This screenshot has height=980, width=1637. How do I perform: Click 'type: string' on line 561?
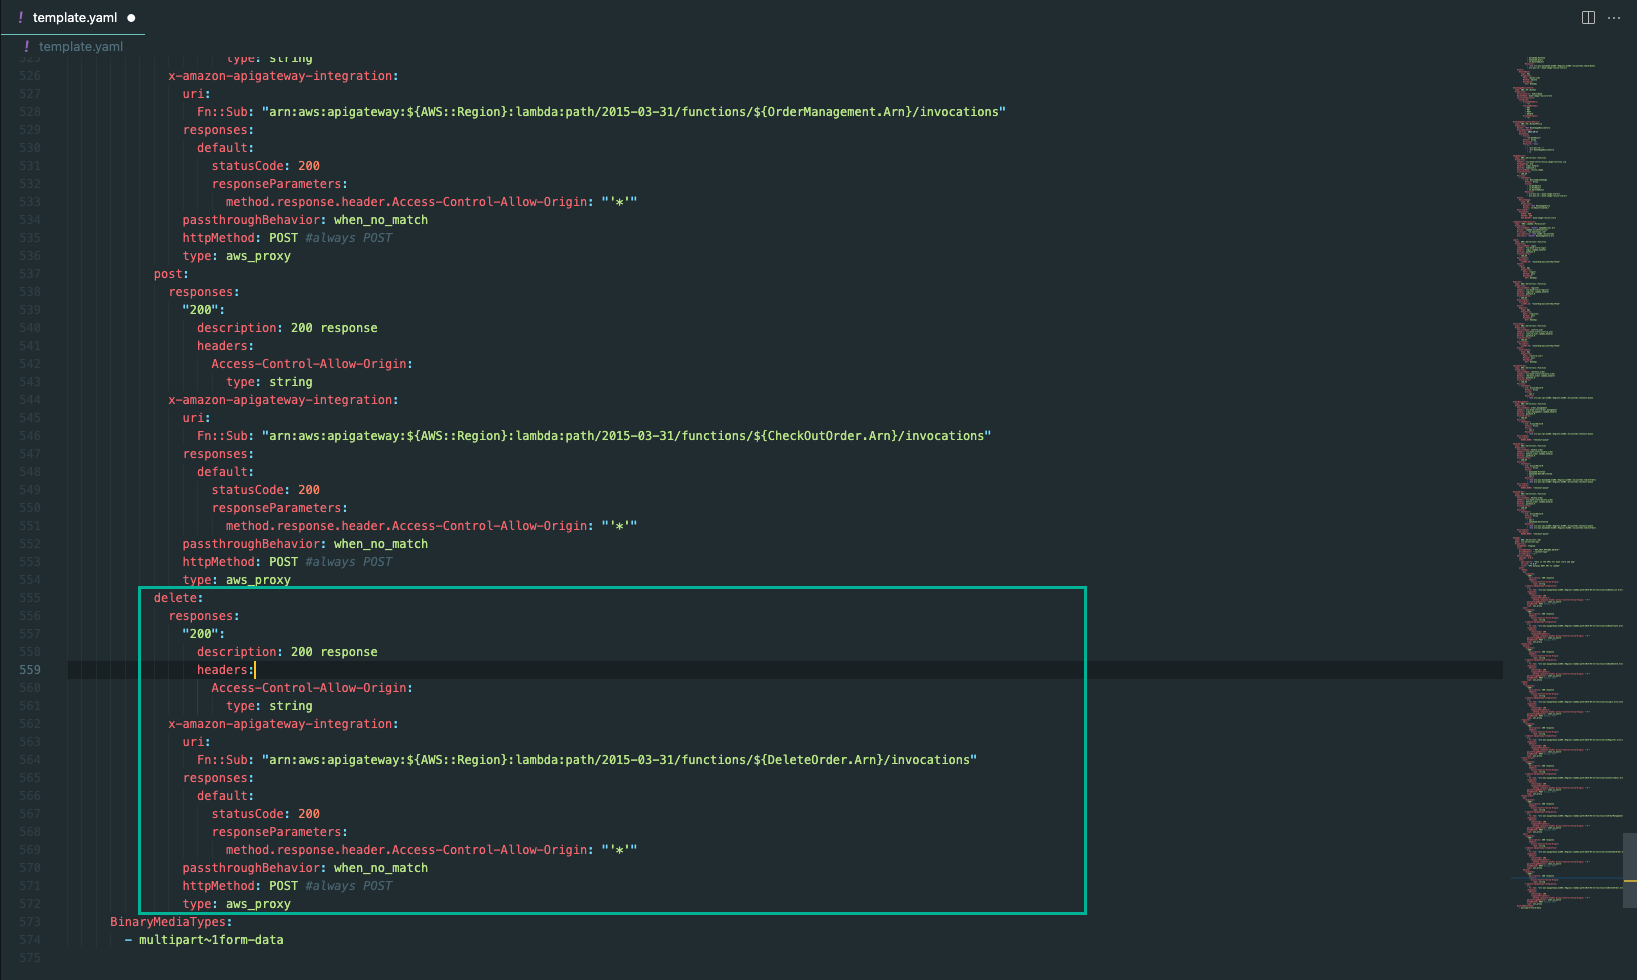click(269, 706)
